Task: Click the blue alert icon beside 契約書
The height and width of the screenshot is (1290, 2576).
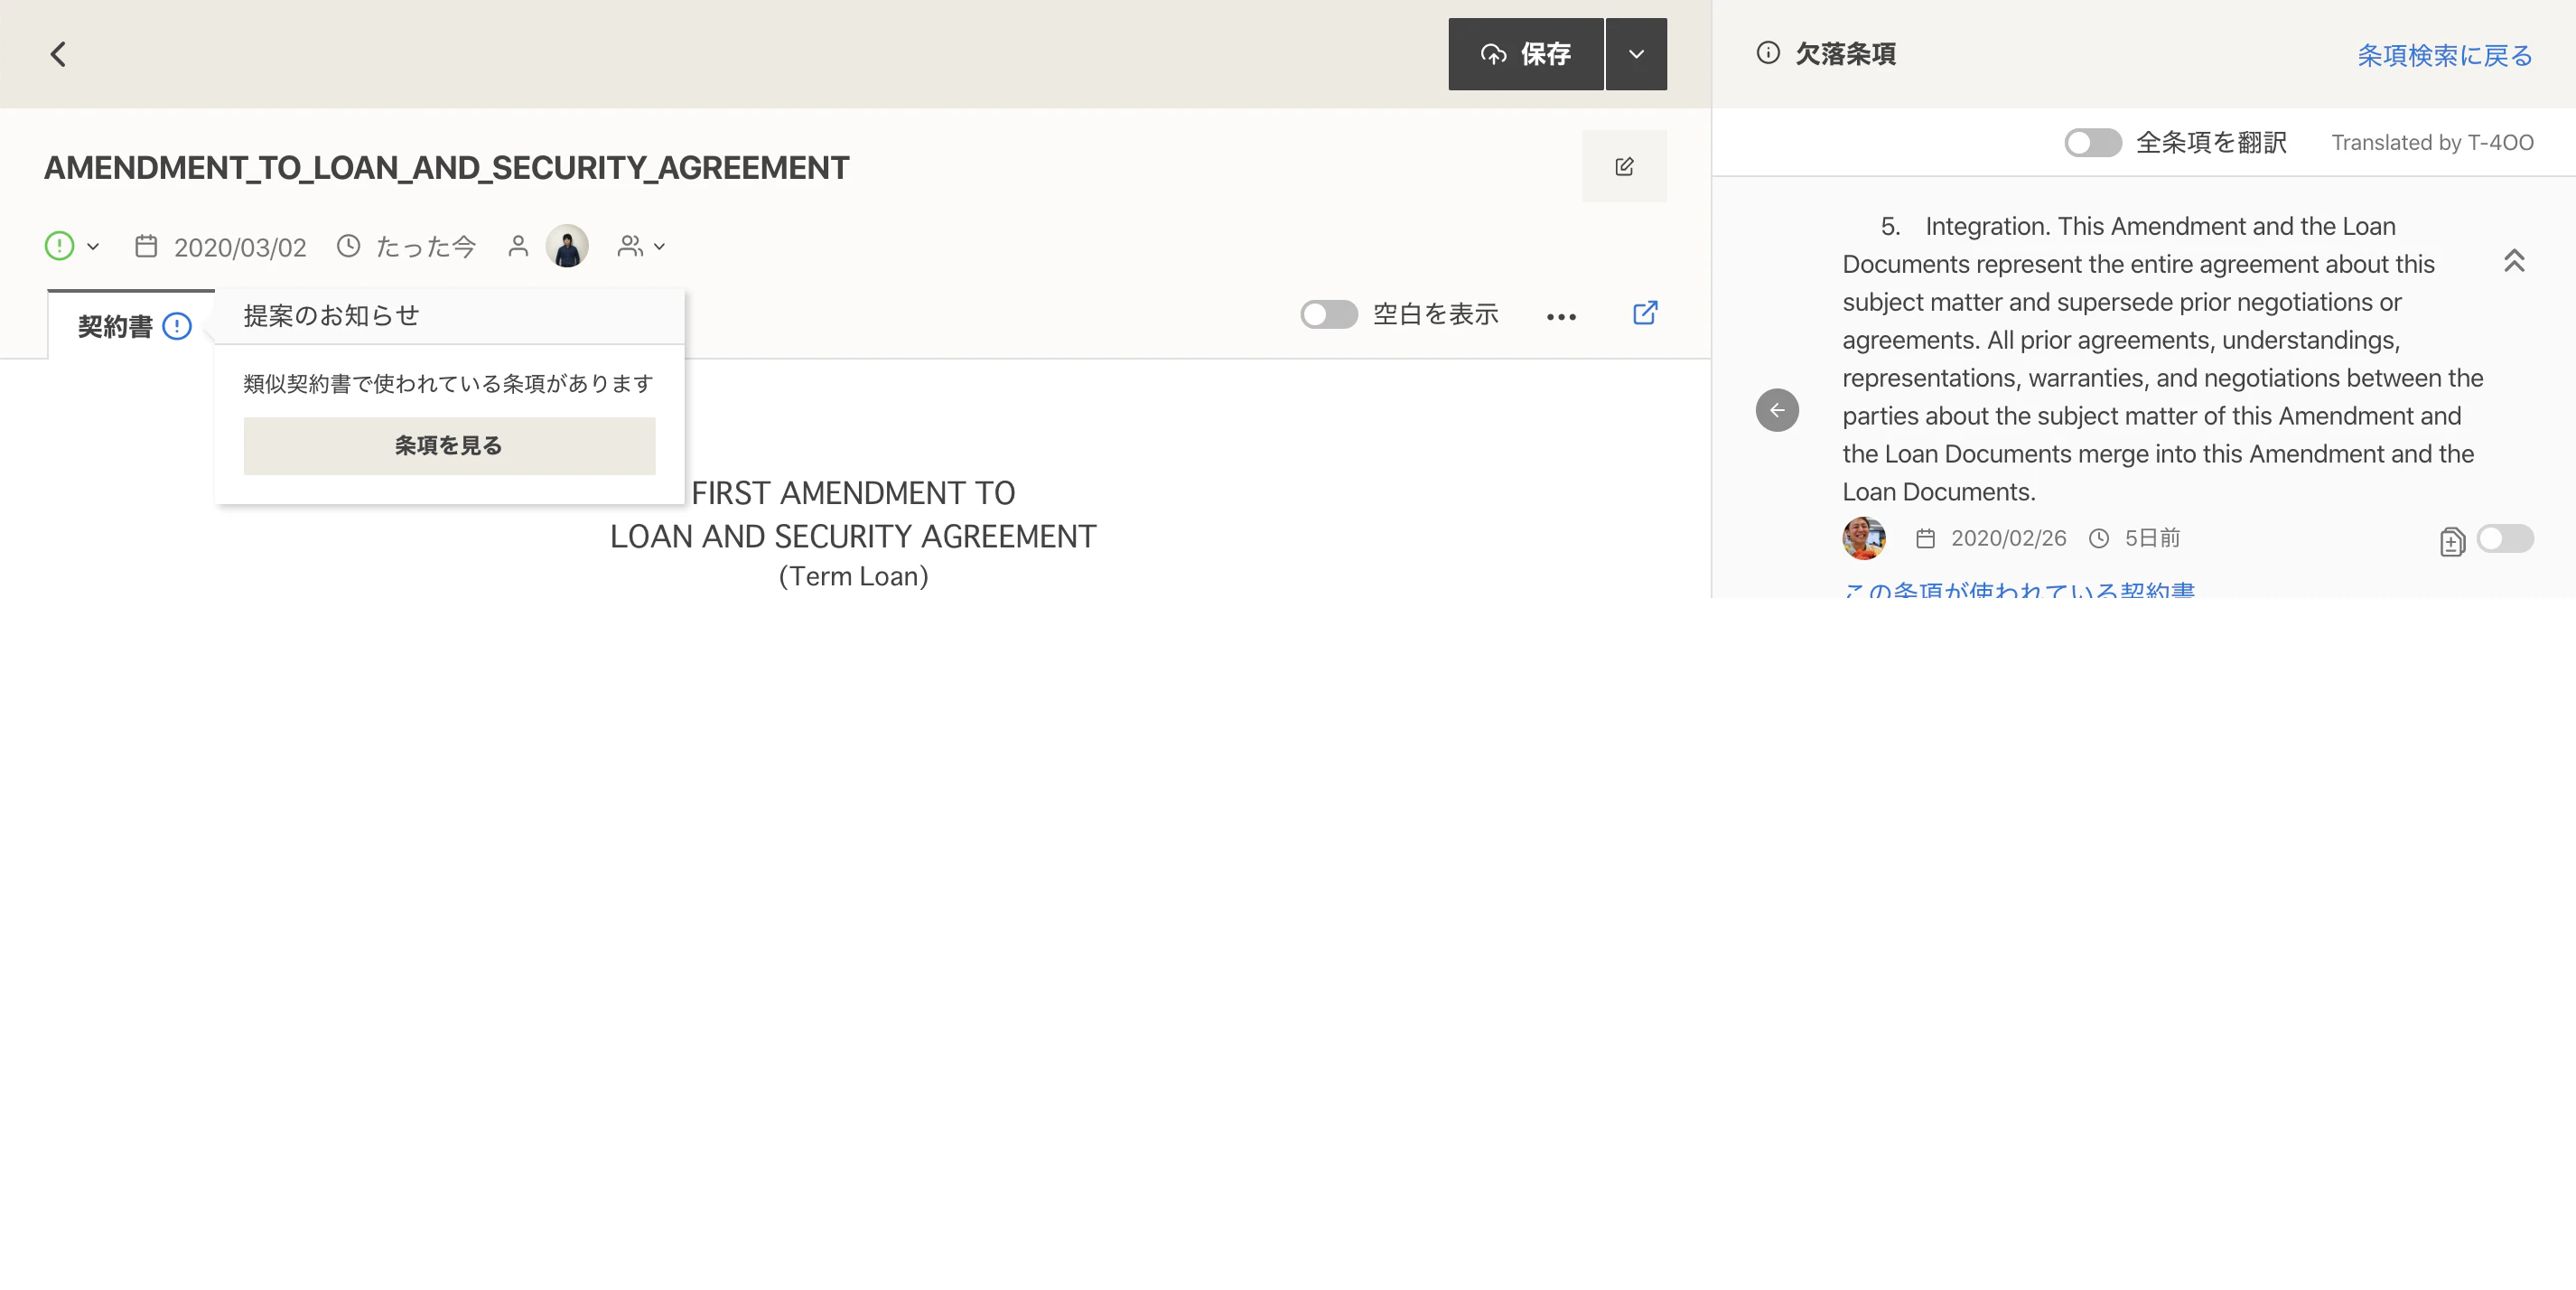Action: (177, 326)
